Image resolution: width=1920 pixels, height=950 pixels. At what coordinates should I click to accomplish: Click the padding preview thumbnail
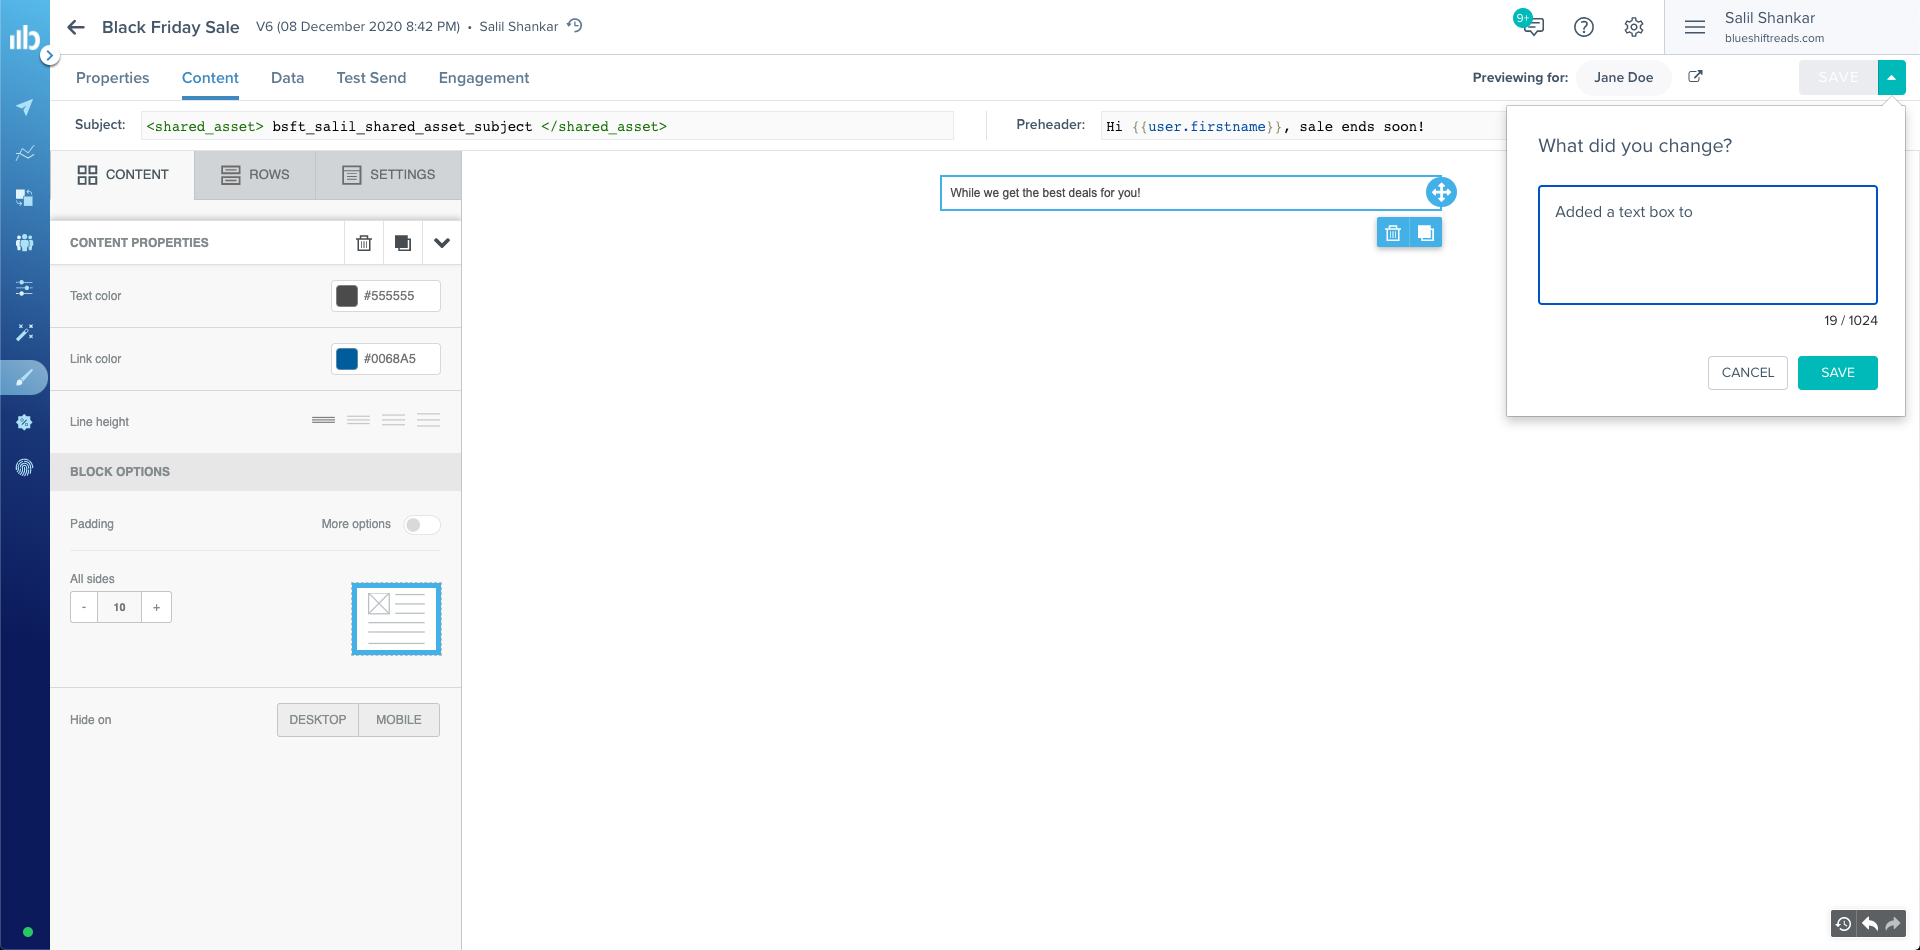coord(396,619)
